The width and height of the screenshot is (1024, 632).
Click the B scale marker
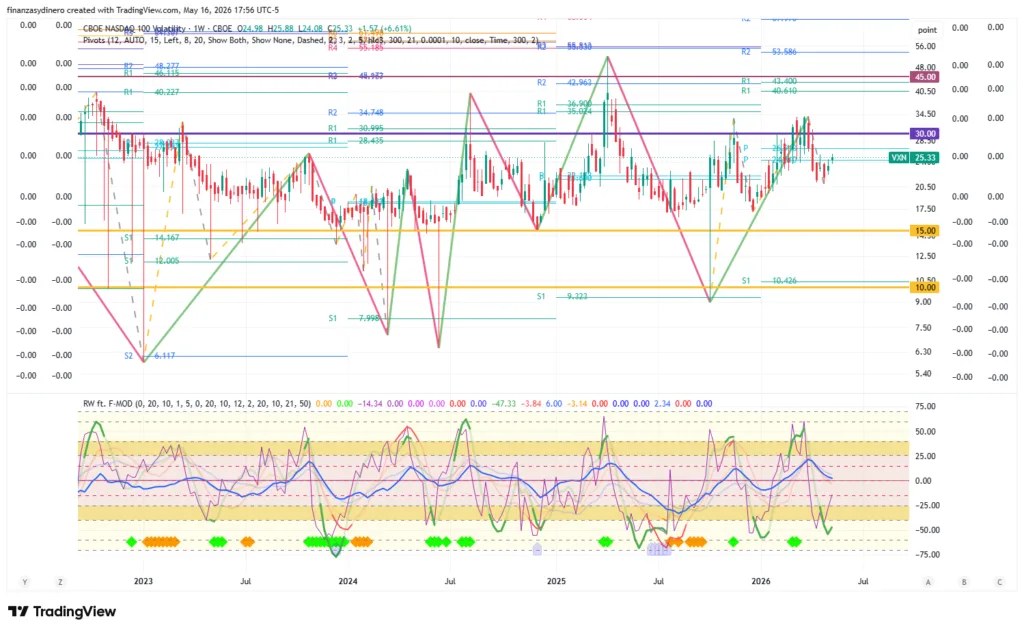(x=964, y=582)
